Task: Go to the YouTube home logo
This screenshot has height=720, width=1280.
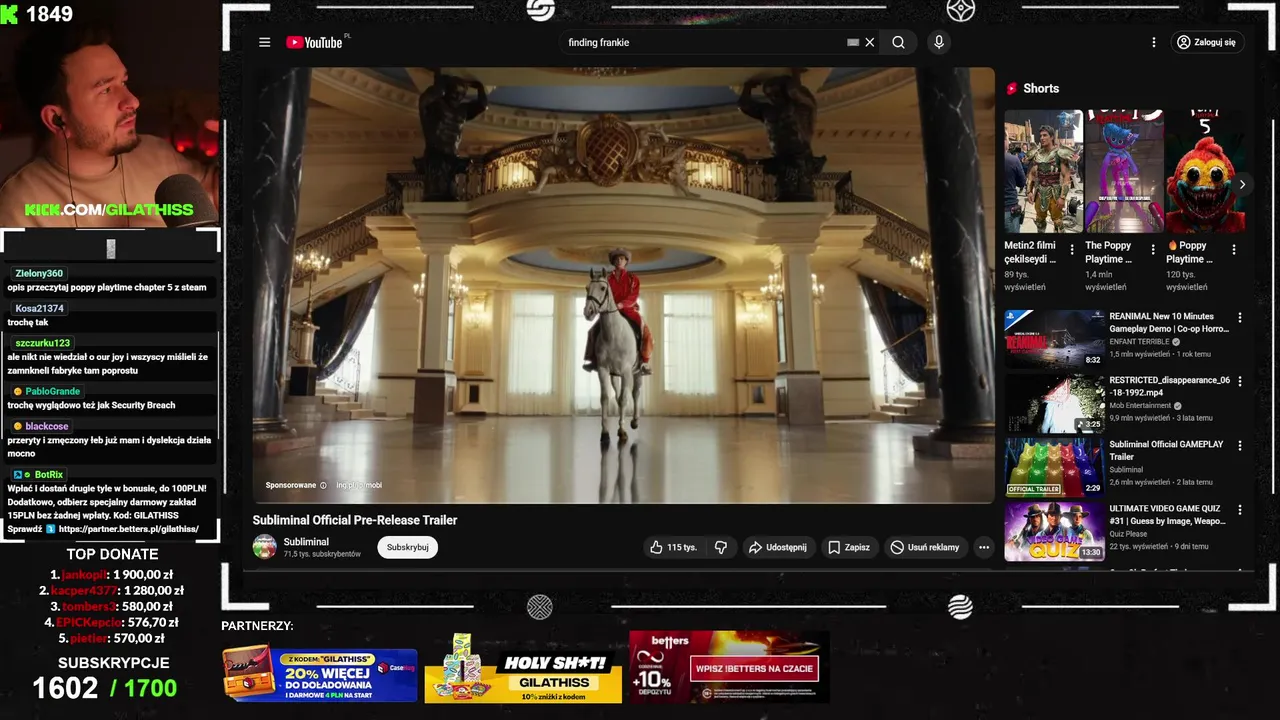Action: pyautogui.click(x=314, y=42)
